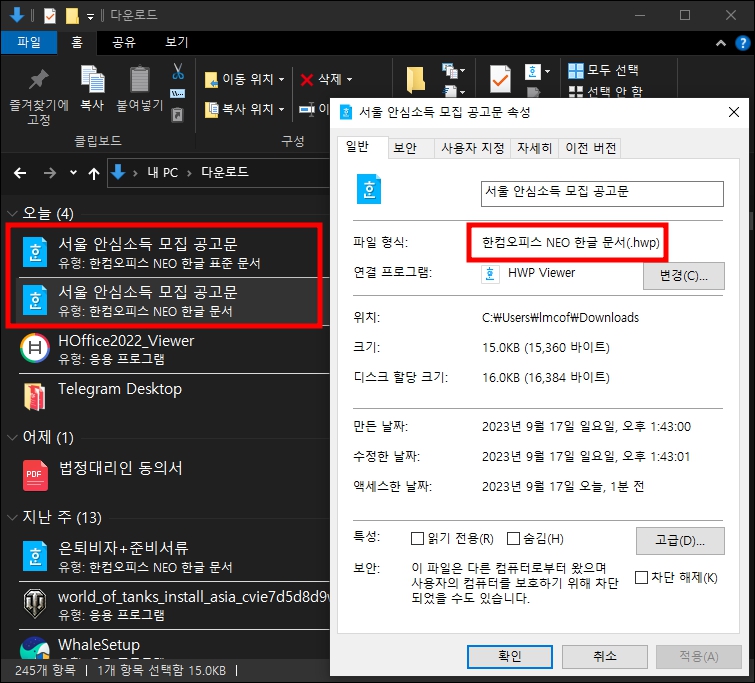Expand the 삭제 dropdown arrow
This screenshot has width=755, height=683.
[x=350, y=79]
